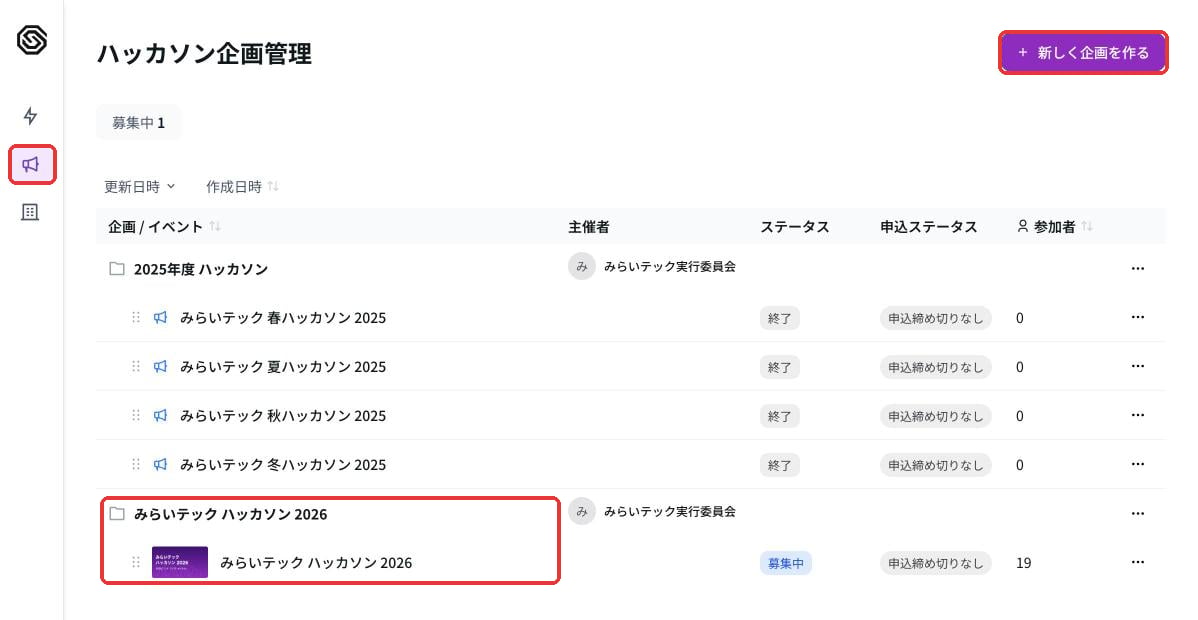The image size is (1198, 620).
Task: Open the ハッカソン 2026 event thumbnail
Action: click(180, 562)
